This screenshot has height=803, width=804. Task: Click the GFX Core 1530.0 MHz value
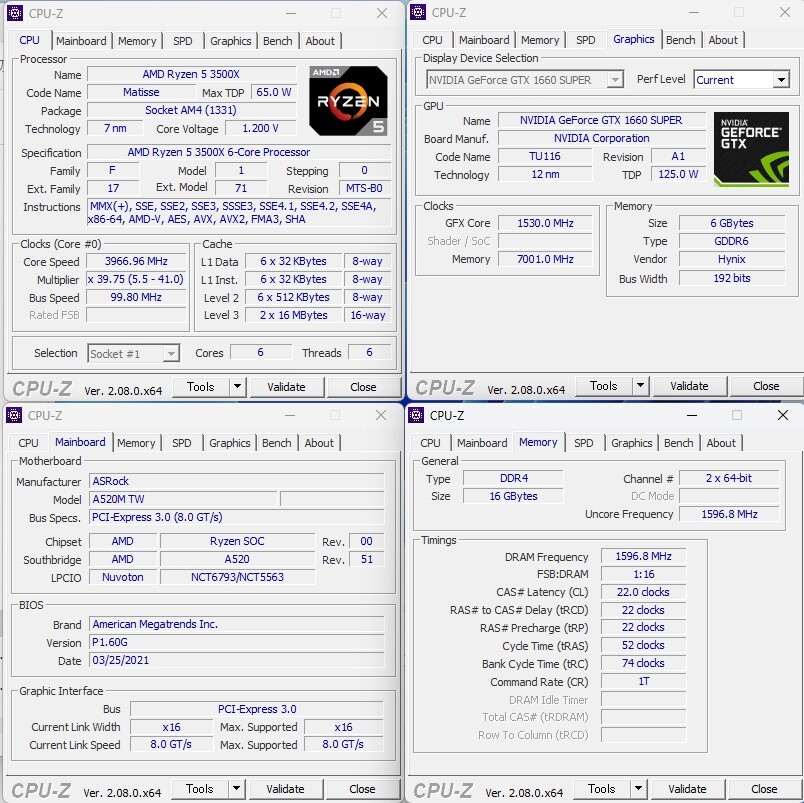[x=545, y=223]
